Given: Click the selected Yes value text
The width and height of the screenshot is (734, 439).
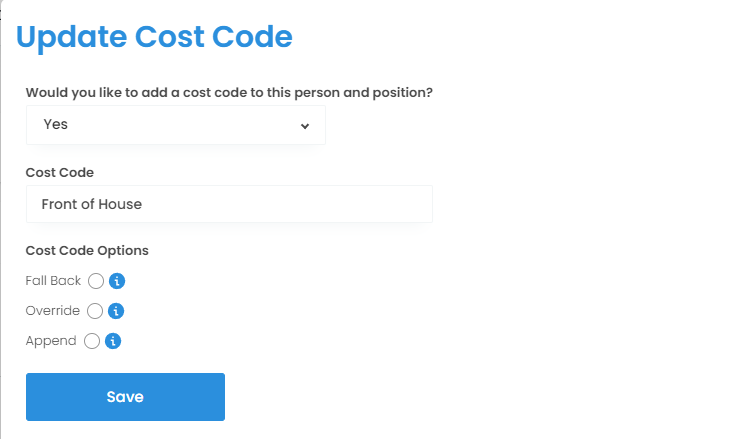Looking at the screenshot, I should (56, 125).
